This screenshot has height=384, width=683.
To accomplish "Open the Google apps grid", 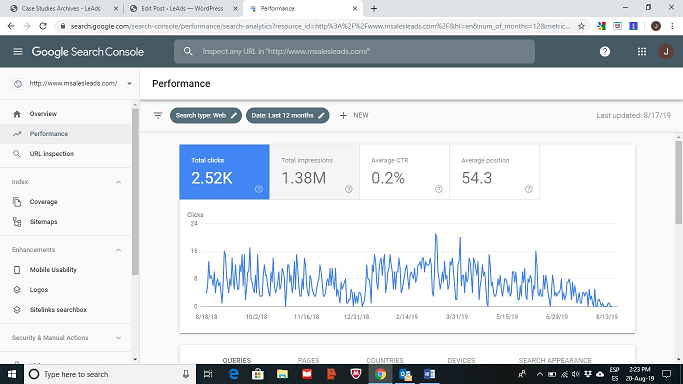I will 642,51.
